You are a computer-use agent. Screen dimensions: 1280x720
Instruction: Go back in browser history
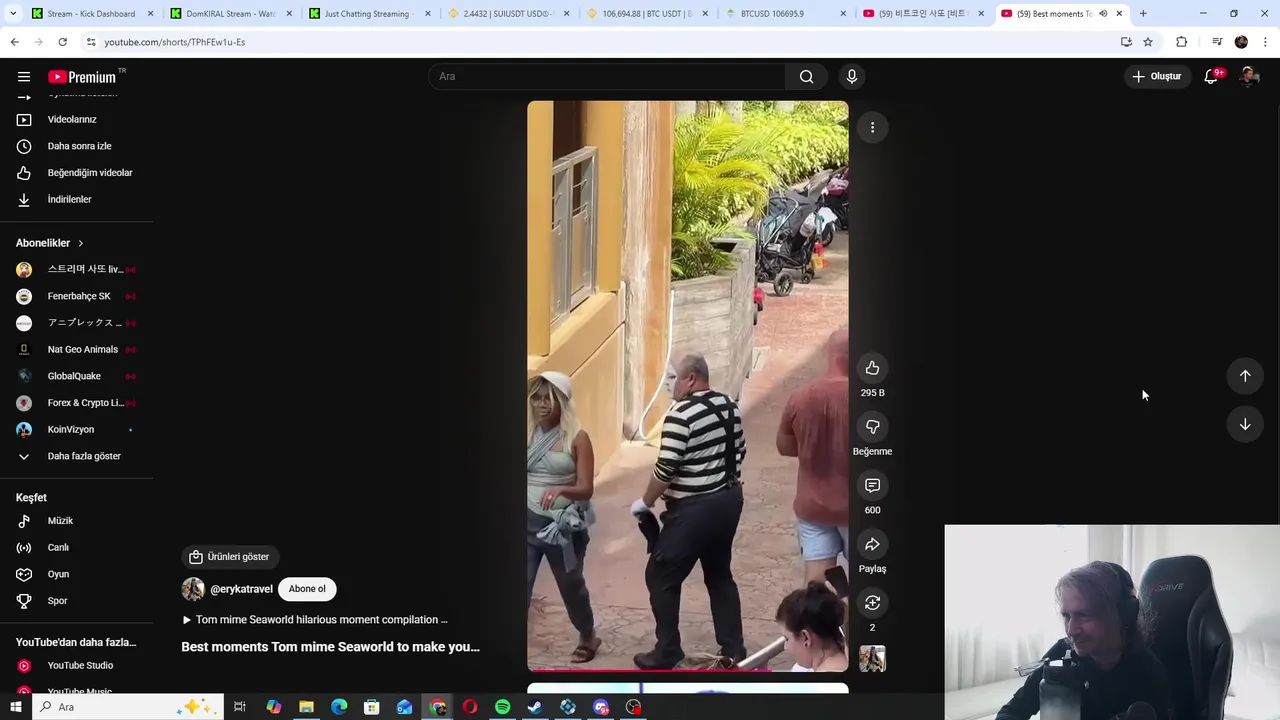coord(14,42)
